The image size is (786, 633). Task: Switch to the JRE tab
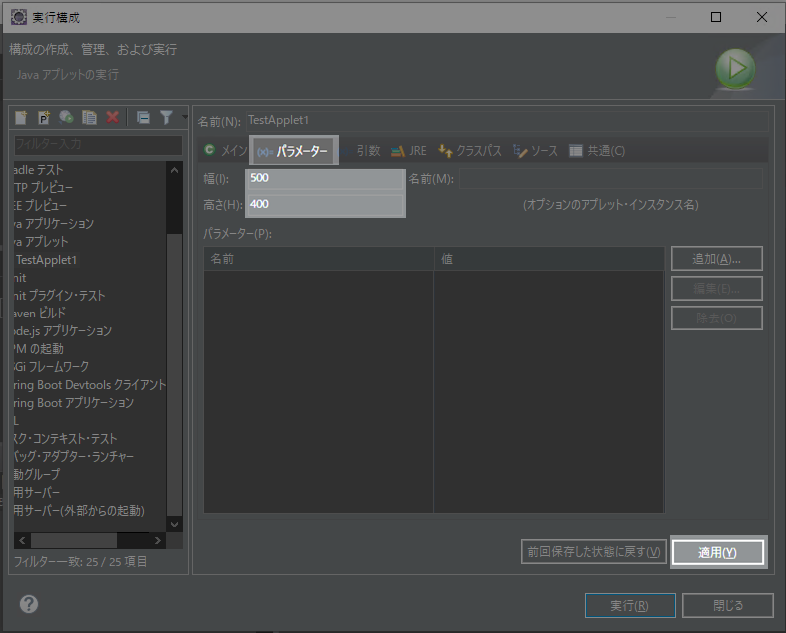point(409,150)
